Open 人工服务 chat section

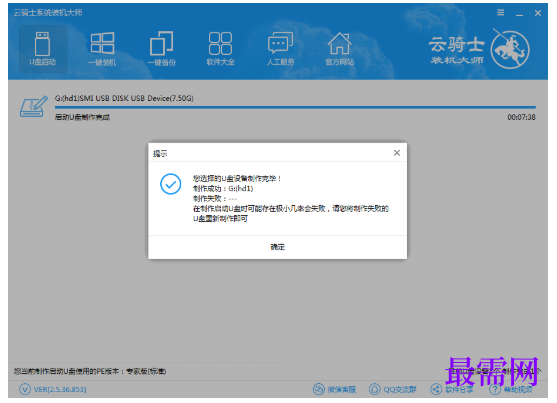pyautogui.click(x=280, y=49)
